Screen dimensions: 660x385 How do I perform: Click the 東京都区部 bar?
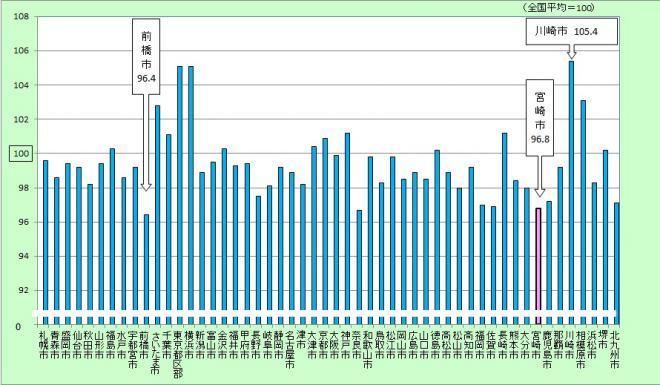point(180,195)
